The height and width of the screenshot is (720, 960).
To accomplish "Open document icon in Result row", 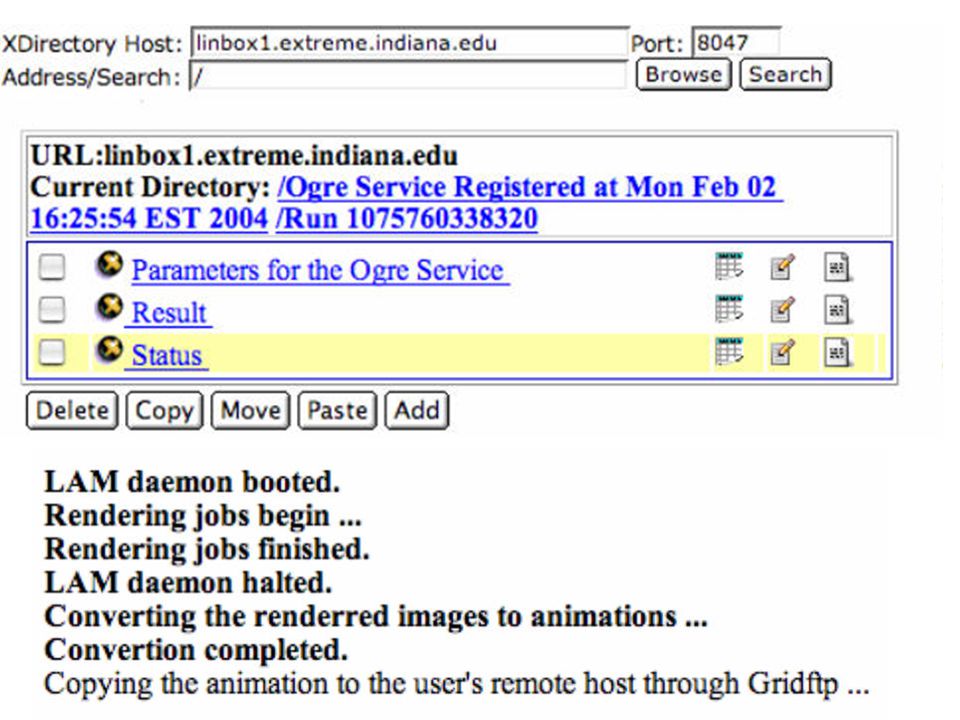I will 837,310.
